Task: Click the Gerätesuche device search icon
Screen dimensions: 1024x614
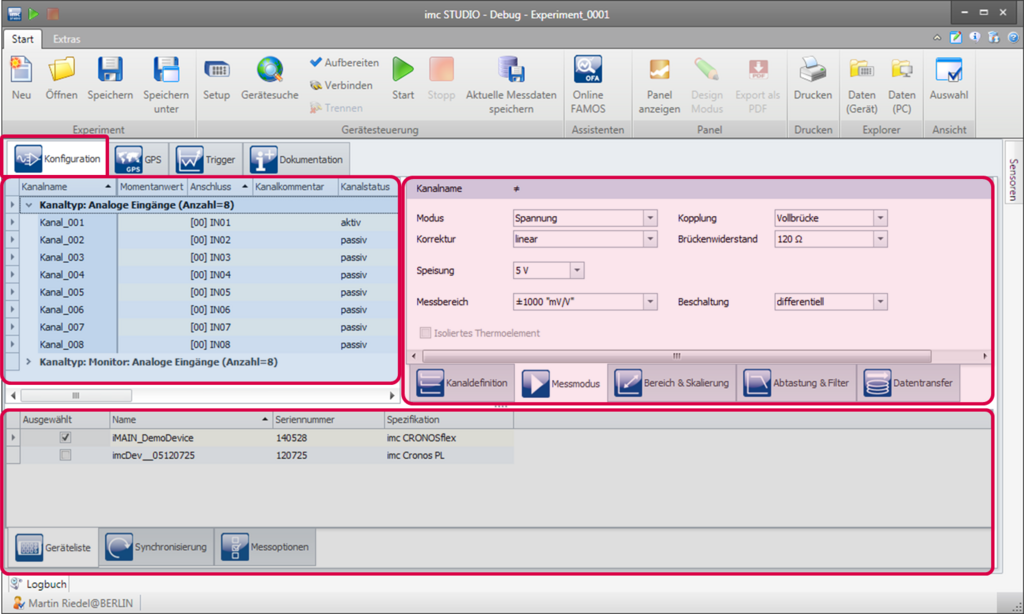Action: 269,70
